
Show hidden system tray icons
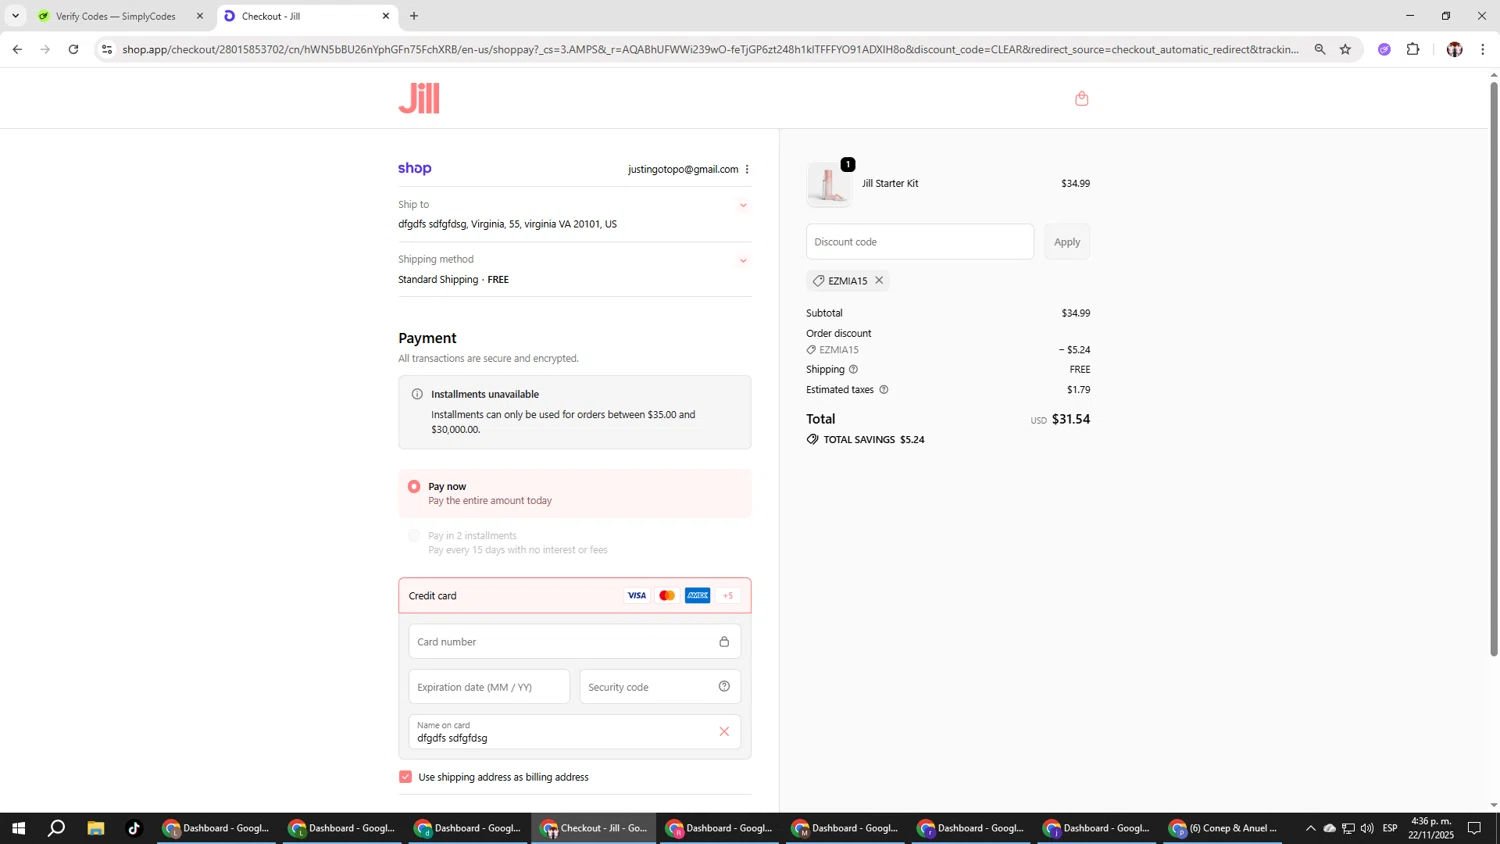1310,828
